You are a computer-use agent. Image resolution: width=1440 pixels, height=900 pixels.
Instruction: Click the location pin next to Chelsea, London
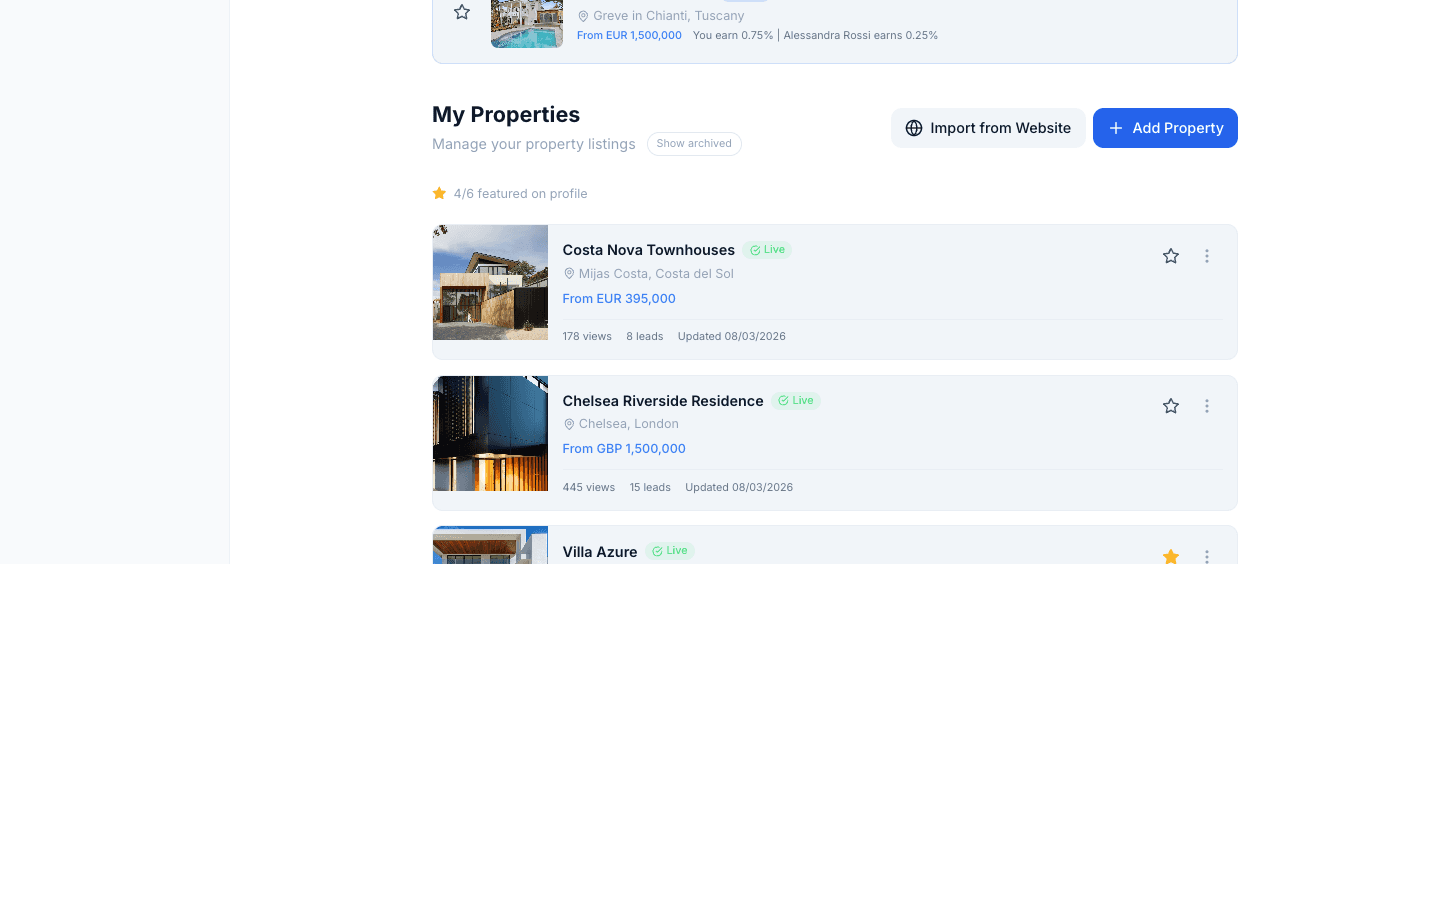[x=568, y=424]
